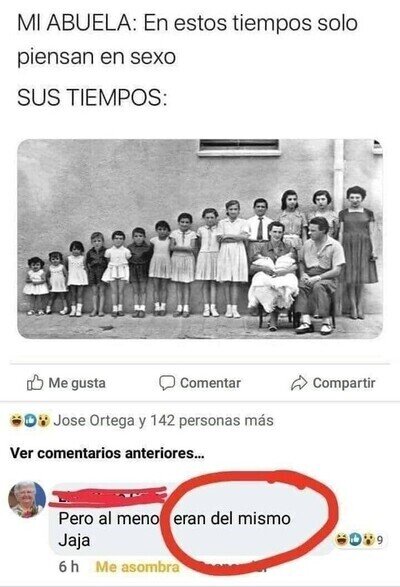
Task: Open the Jose Ortega y 142 personas más list
Action: point(163,420)
